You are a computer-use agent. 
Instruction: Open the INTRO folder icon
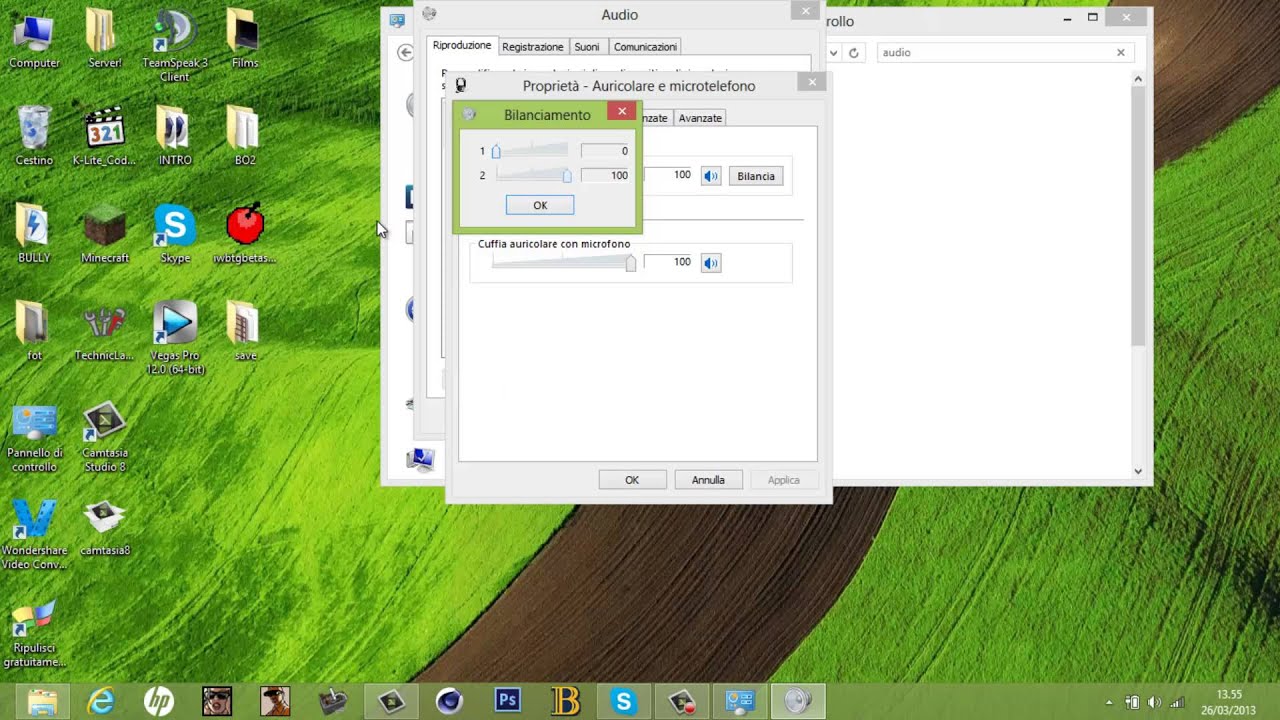coord(174,136)
